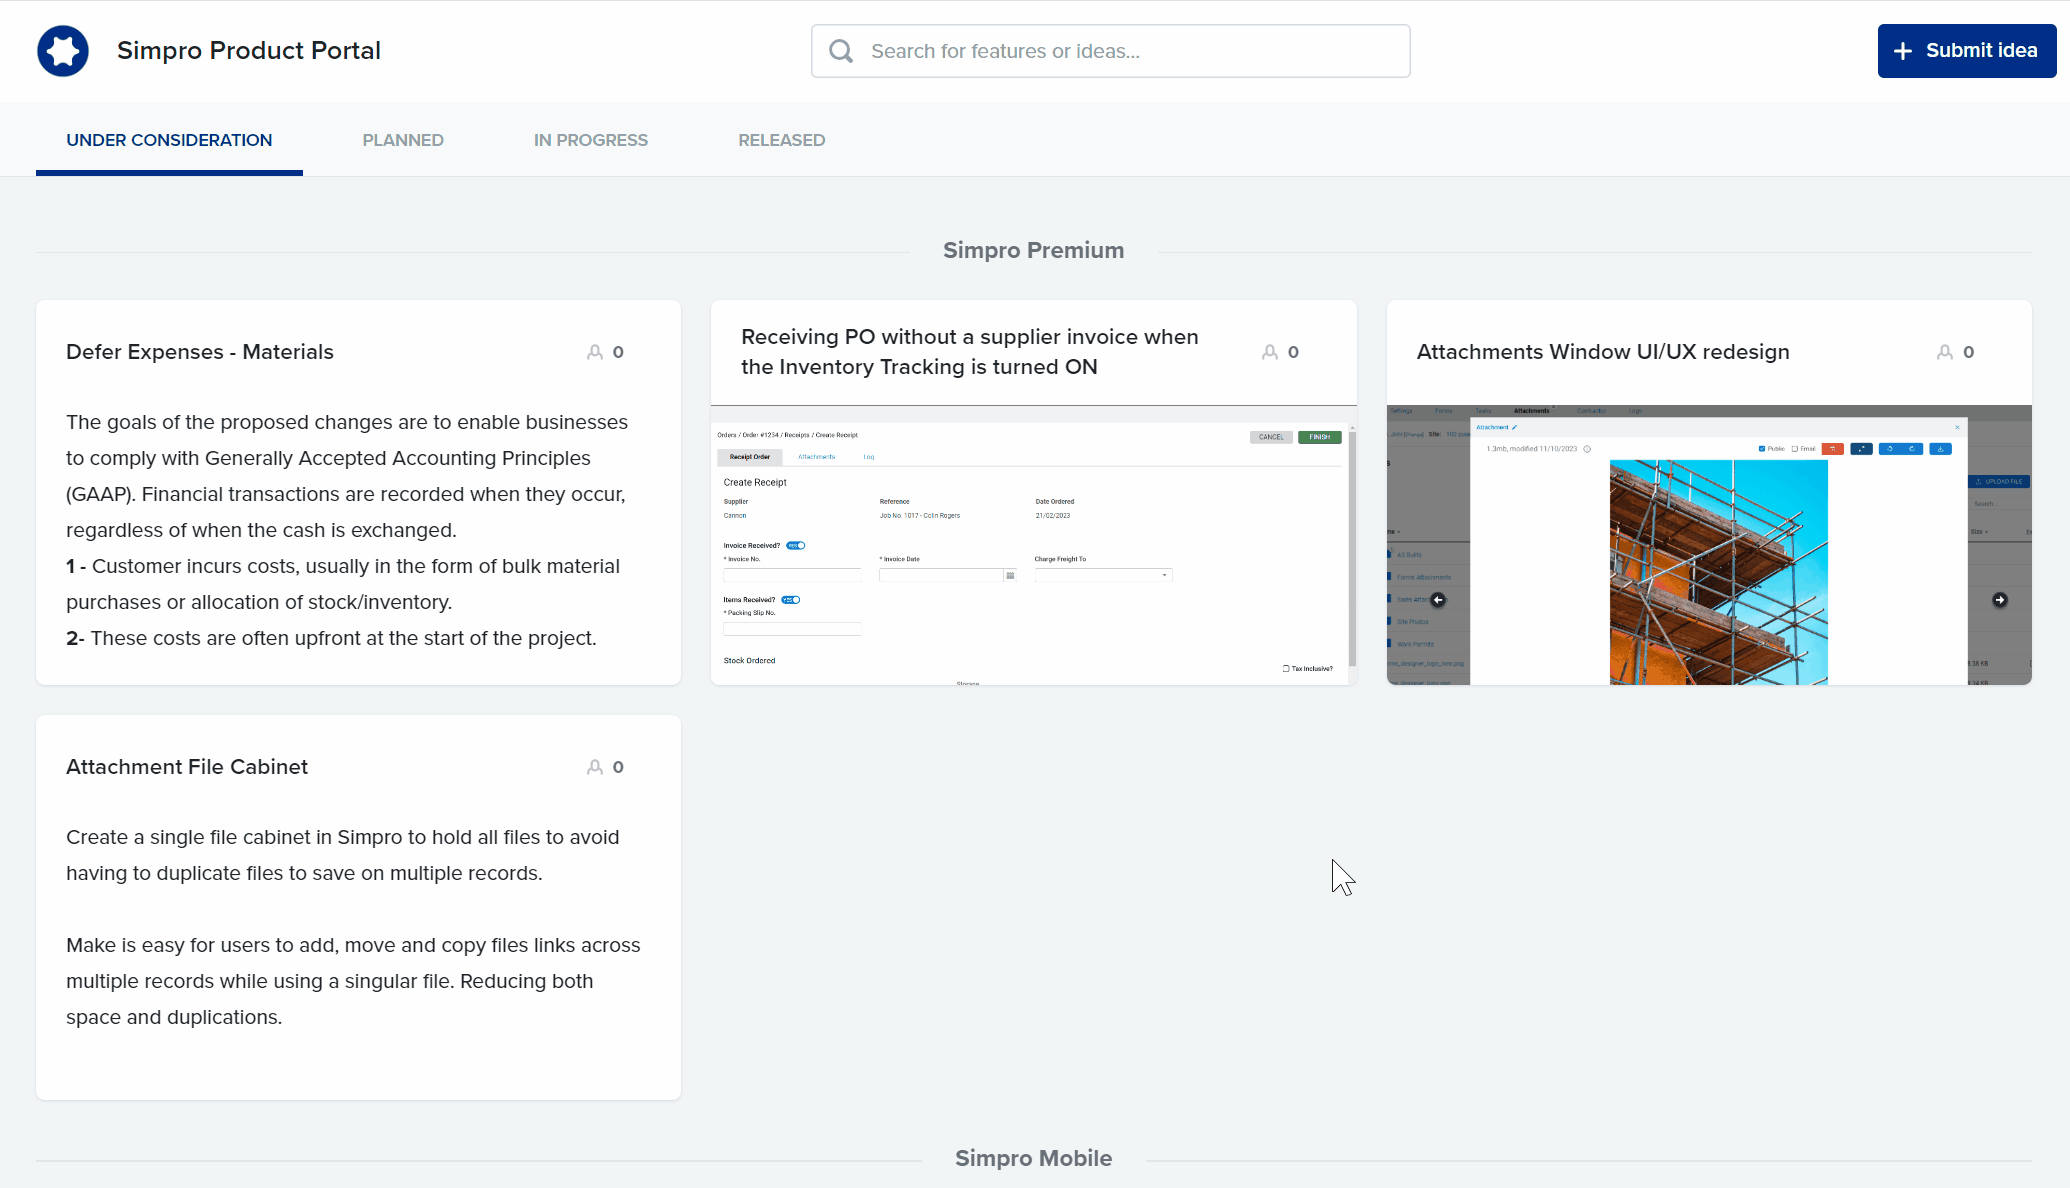Click vote count on Attachment File Cabinet card
Image resolution: width=2070 pixels, height=1188 pixels.
(618, 767)
